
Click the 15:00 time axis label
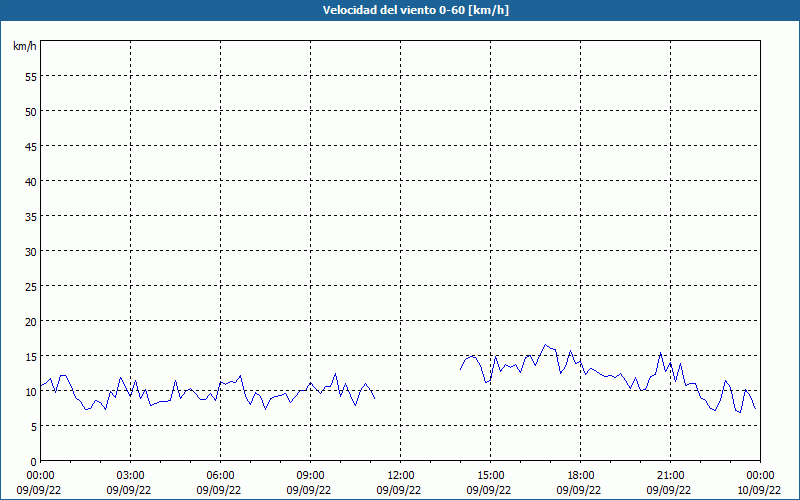pos(490,476)
